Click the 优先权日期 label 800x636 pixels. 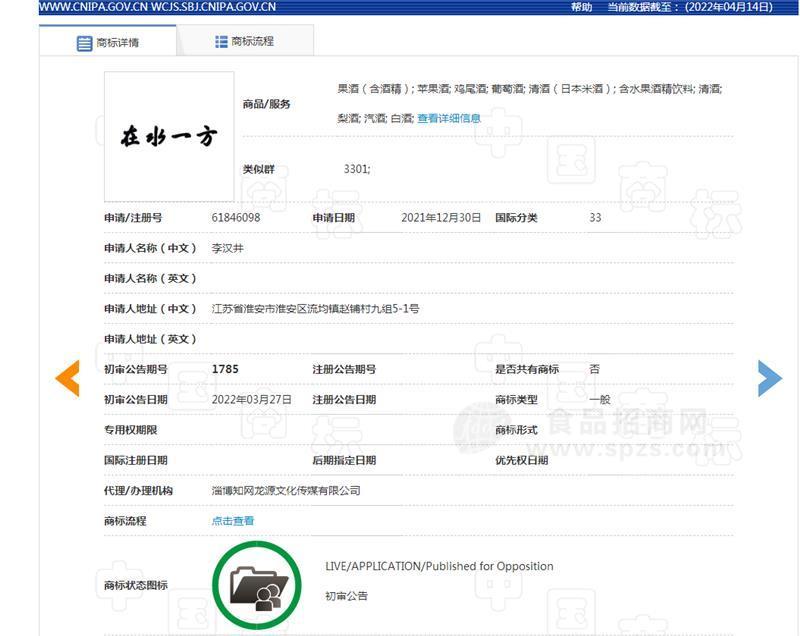(x=521, y=460)
